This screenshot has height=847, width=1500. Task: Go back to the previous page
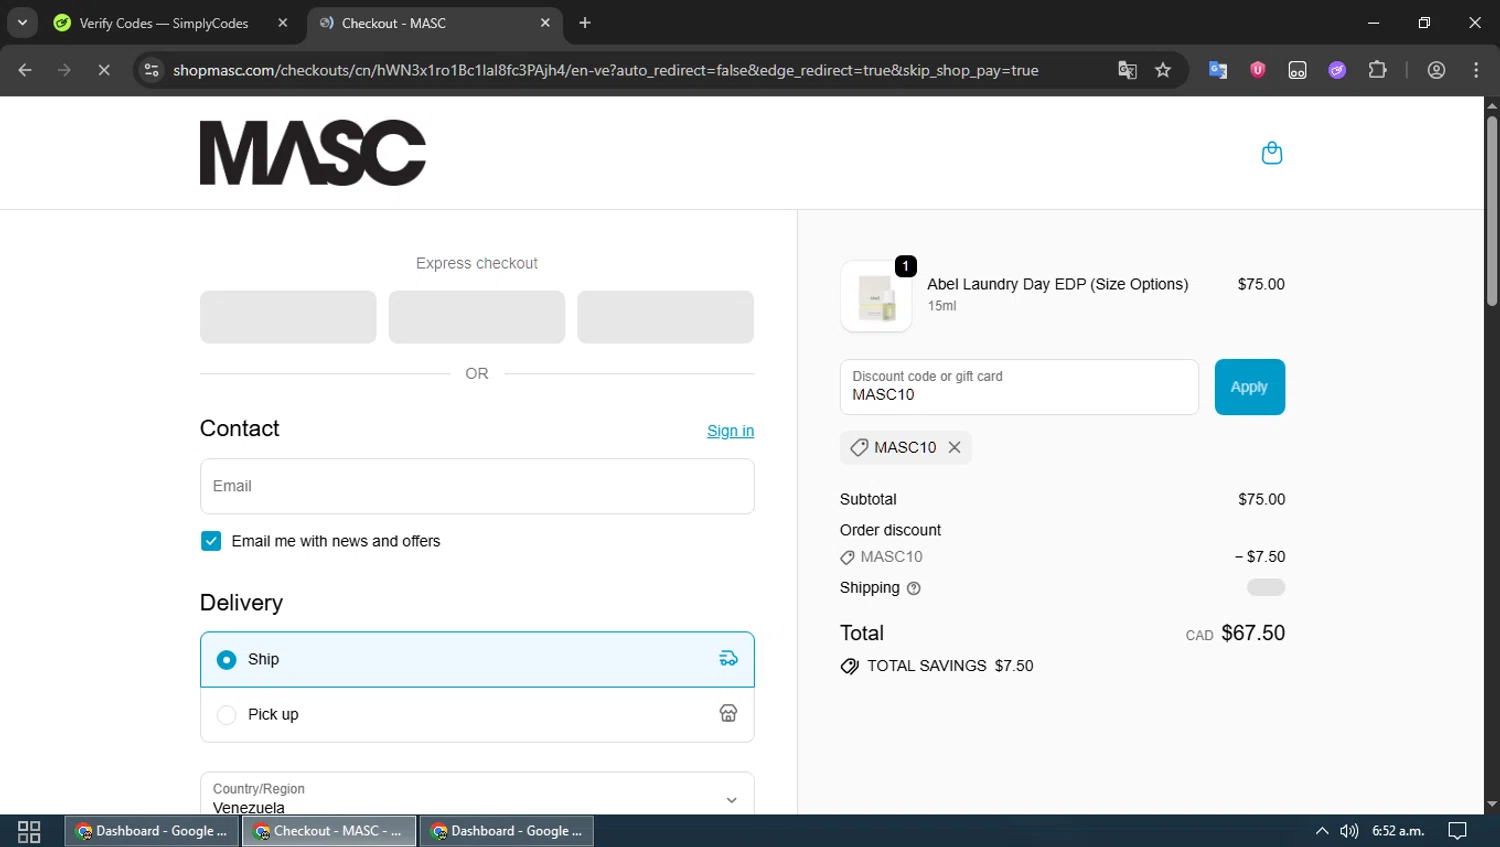click(25, 70)
